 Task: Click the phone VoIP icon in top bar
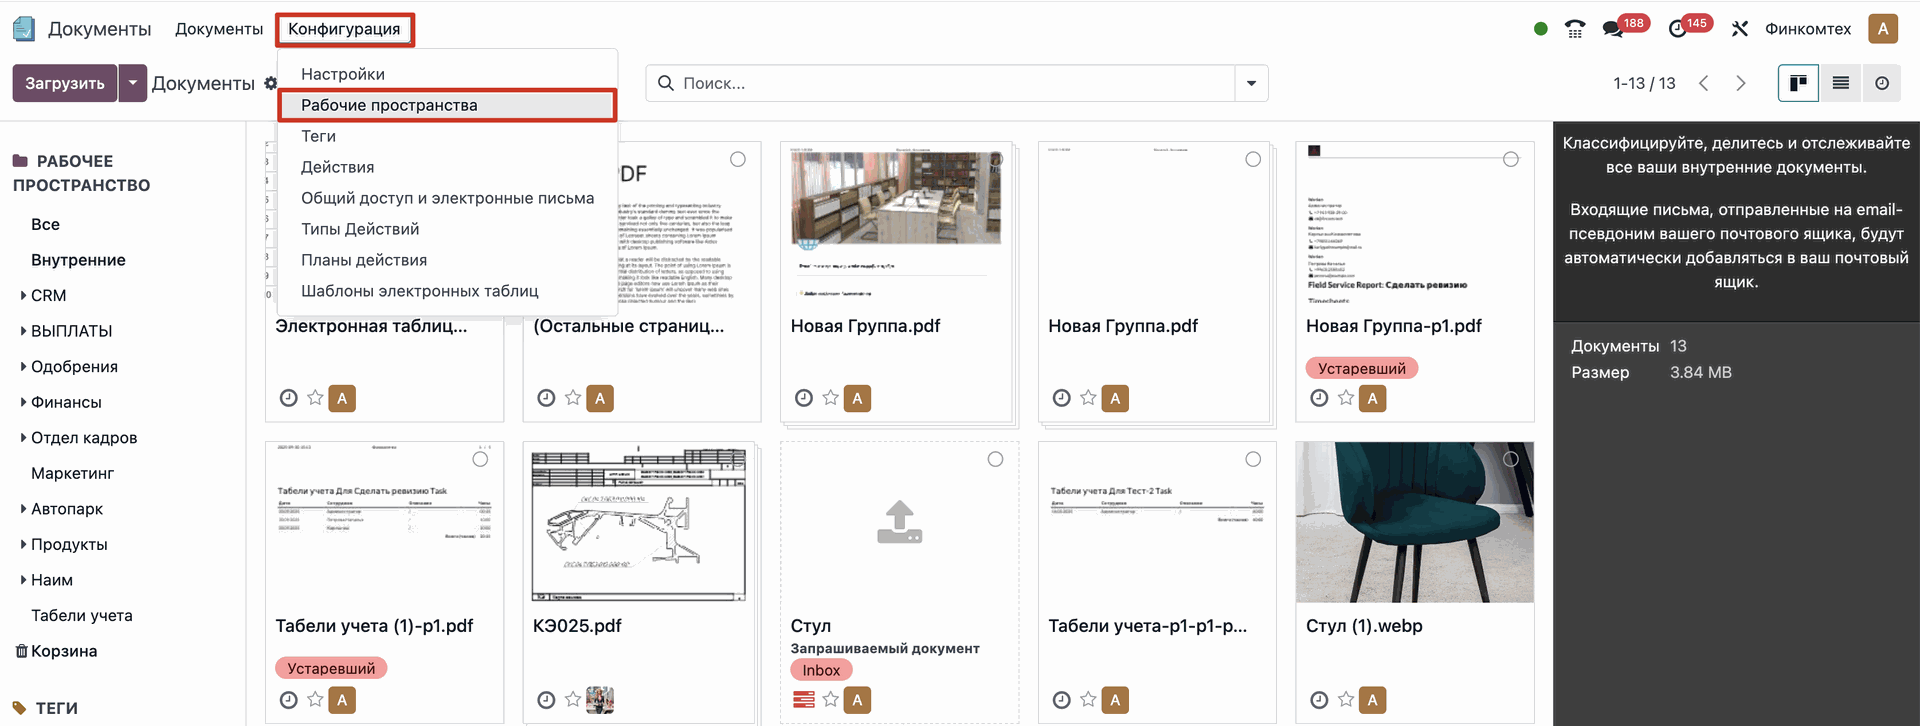[x=1575, y=29]
